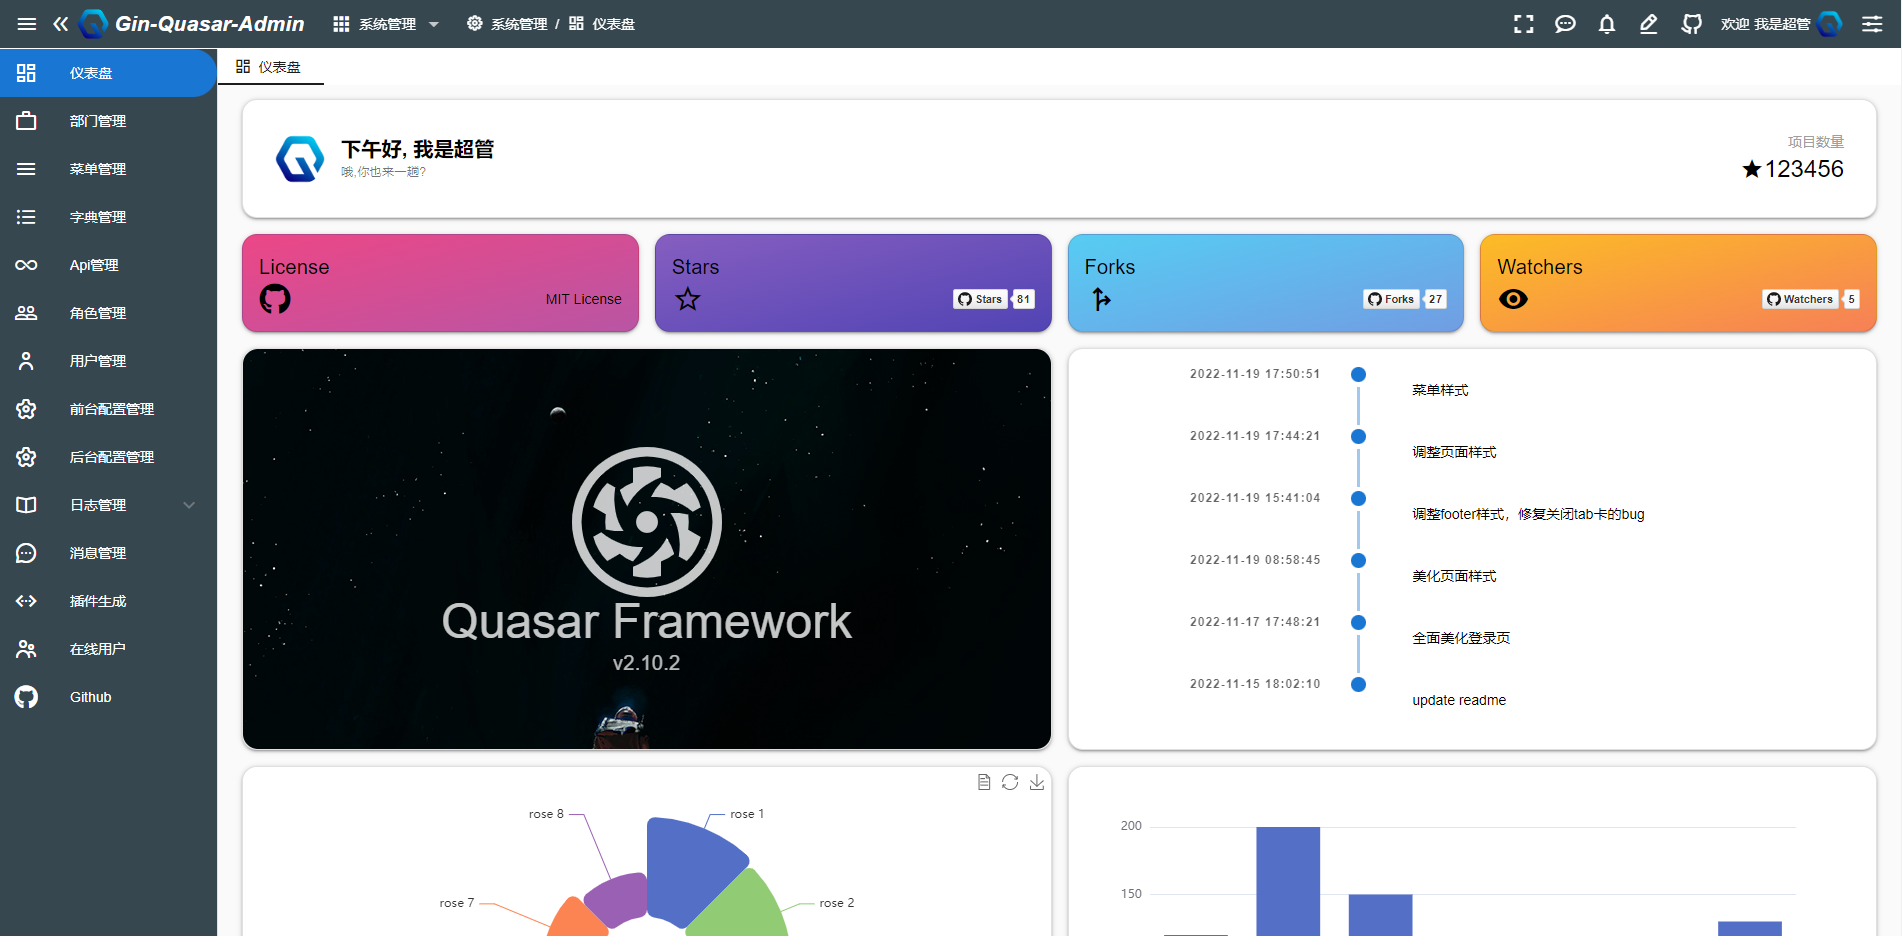Click the 系统管理 breadcrumb
The image size is (1902, 936).
point(508,24)
